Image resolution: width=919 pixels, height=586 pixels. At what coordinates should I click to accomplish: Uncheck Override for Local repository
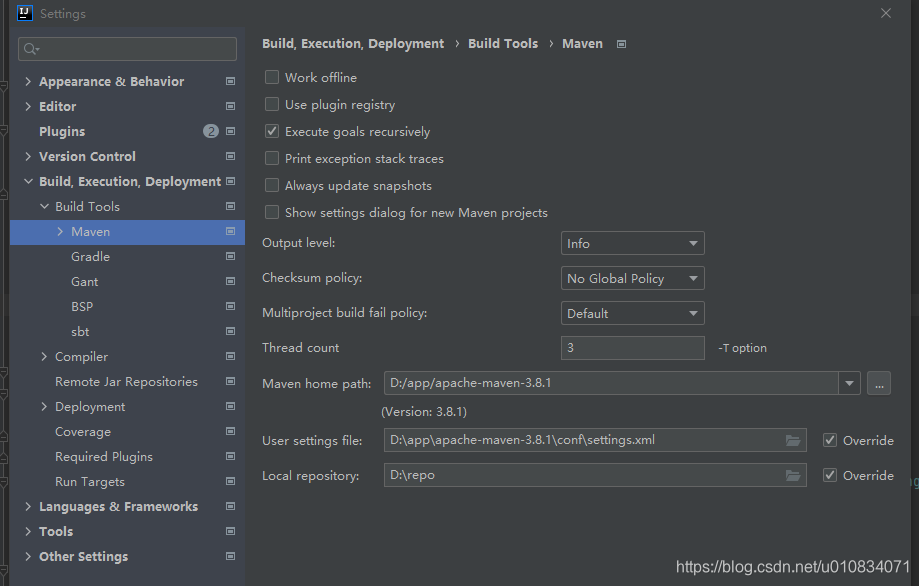coord(830,475)
